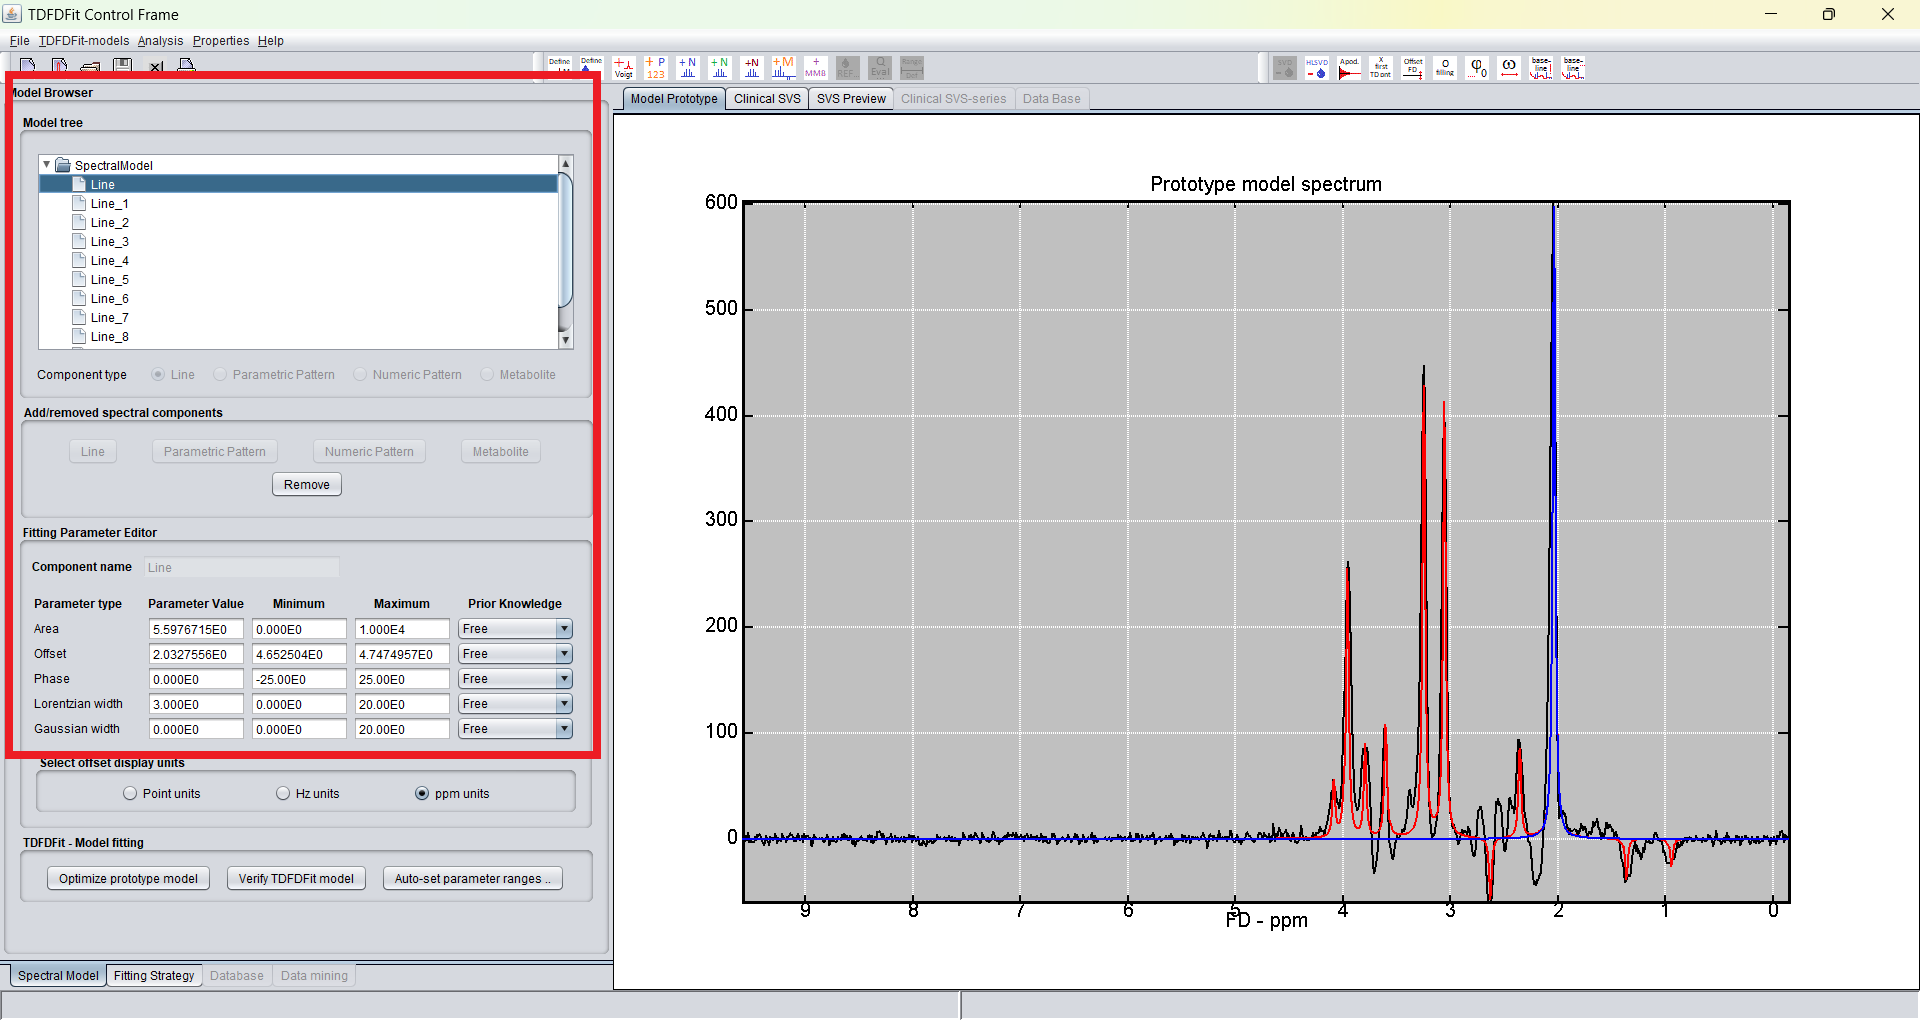Click the model tree scroll up arrow
The width and height of the screenshot is (1921, 1020).
566,163
